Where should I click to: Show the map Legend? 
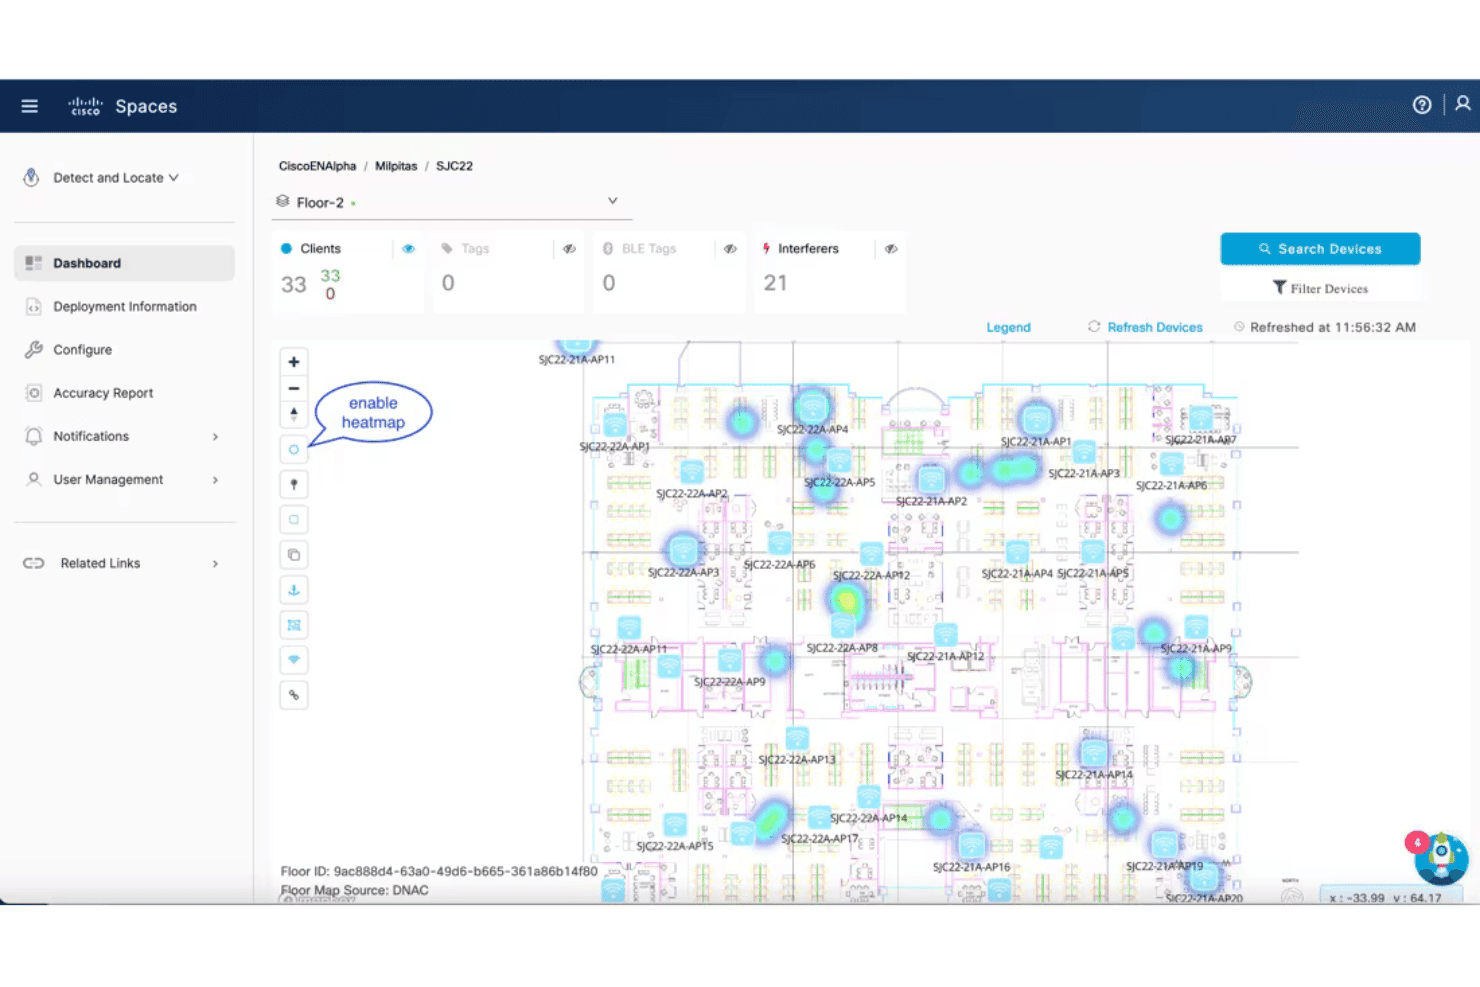tap(1008, 327)
